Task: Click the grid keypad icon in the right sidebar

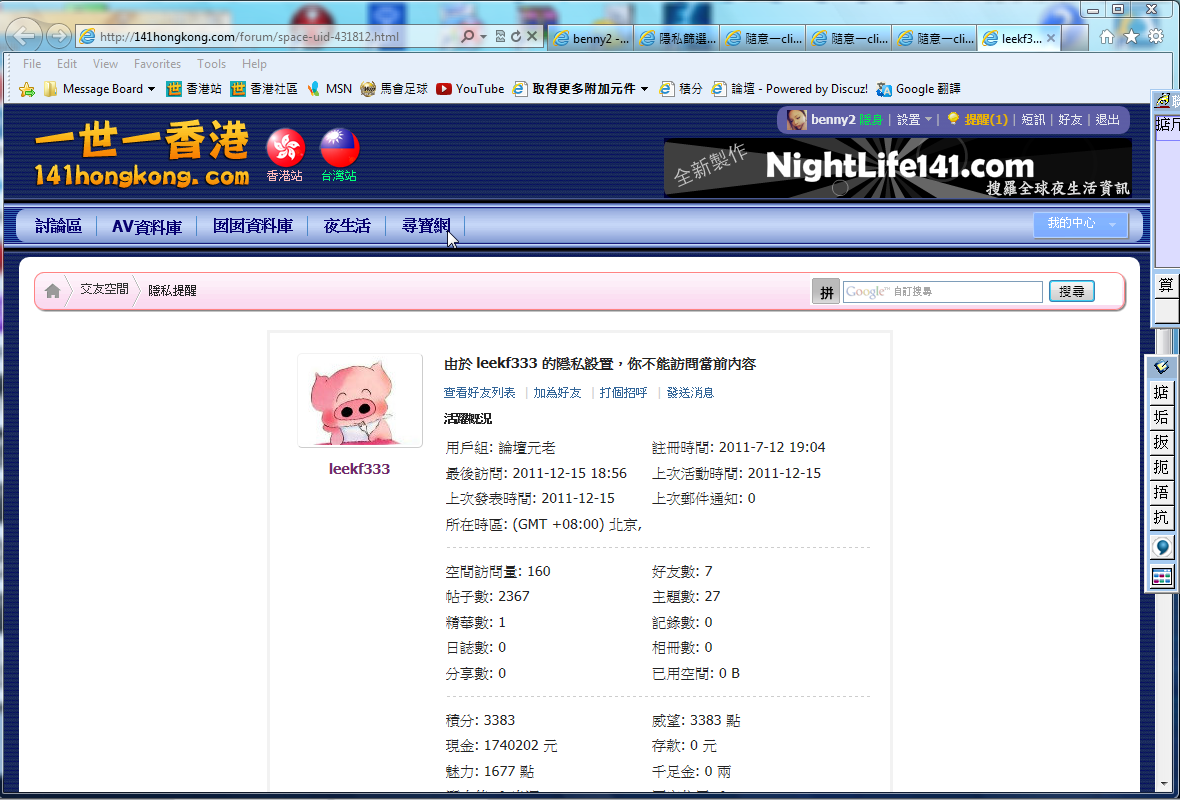Action: (1161, 576)
